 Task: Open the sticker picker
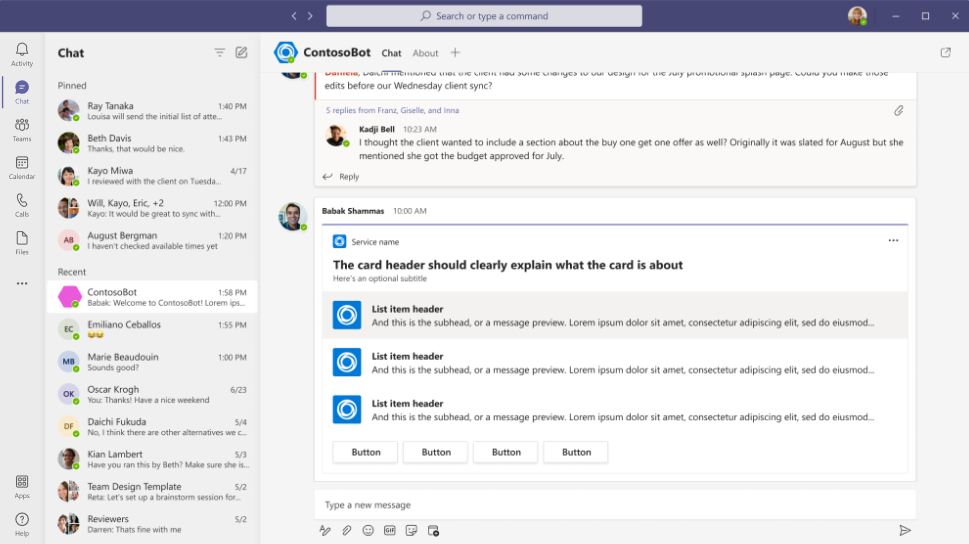pos(411,530)
